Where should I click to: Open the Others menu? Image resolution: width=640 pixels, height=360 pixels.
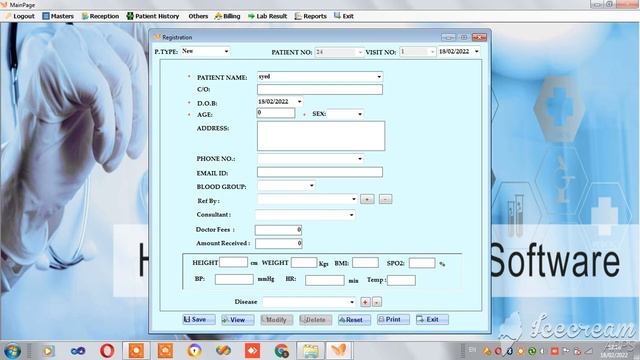198,16
